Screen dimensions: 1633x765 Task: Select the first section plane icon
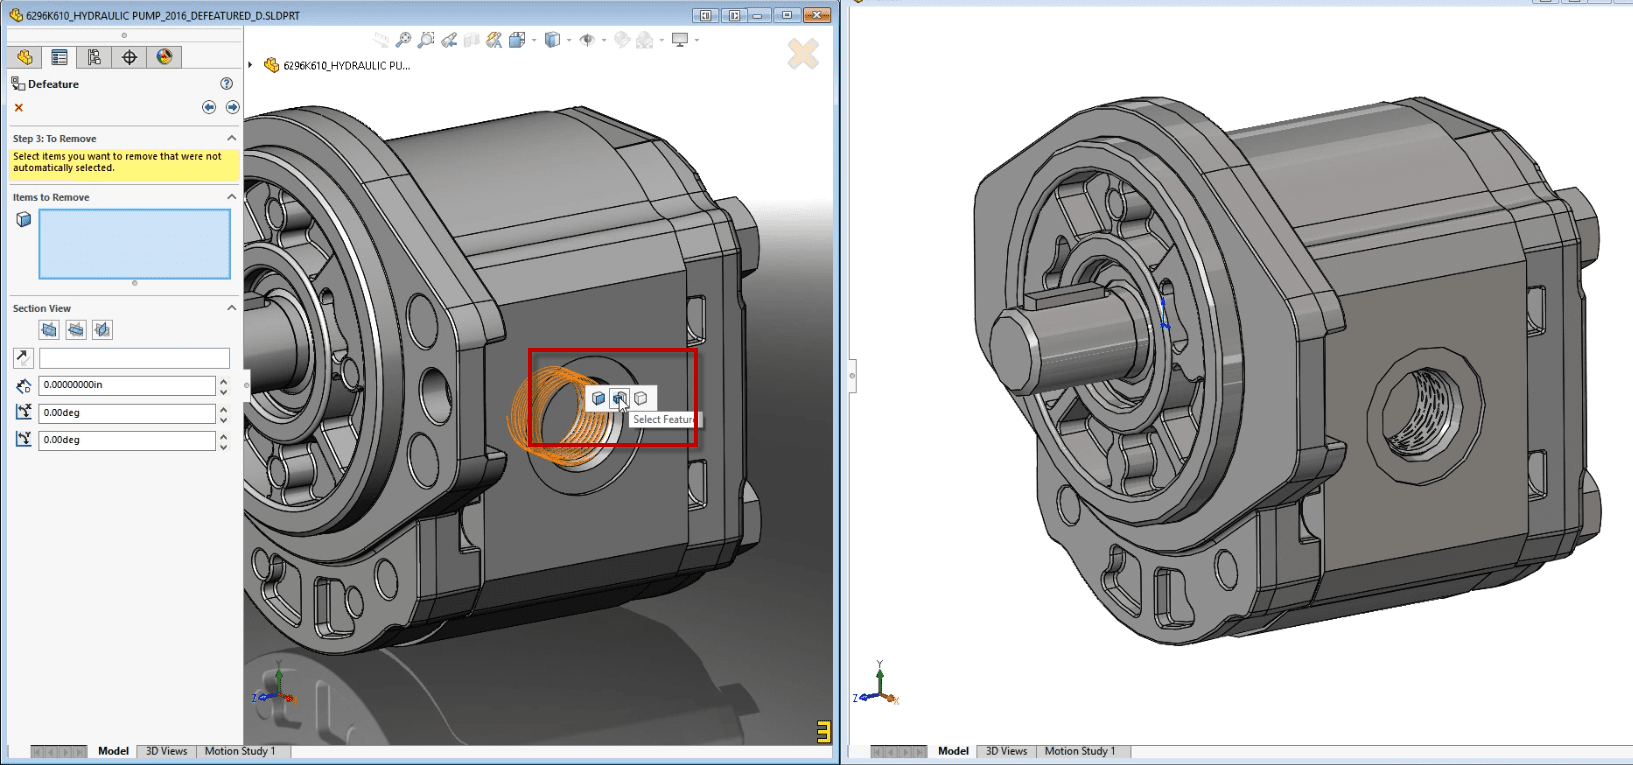pyautogui.click(x=49, y=329)
